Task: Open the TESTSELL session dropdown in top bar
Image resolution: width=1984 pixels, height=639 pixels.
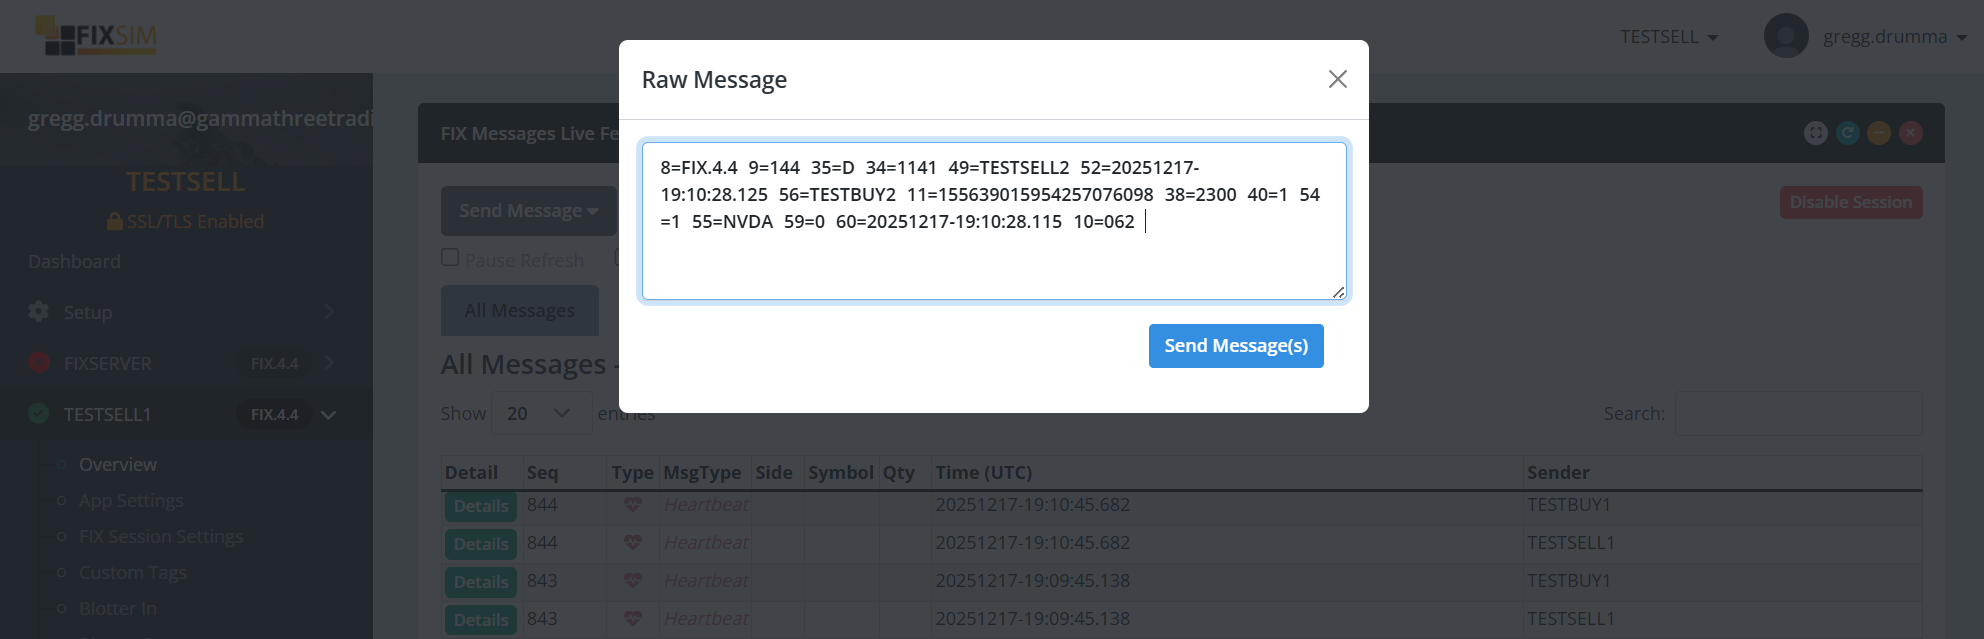Action: [x=1668, y=37]
